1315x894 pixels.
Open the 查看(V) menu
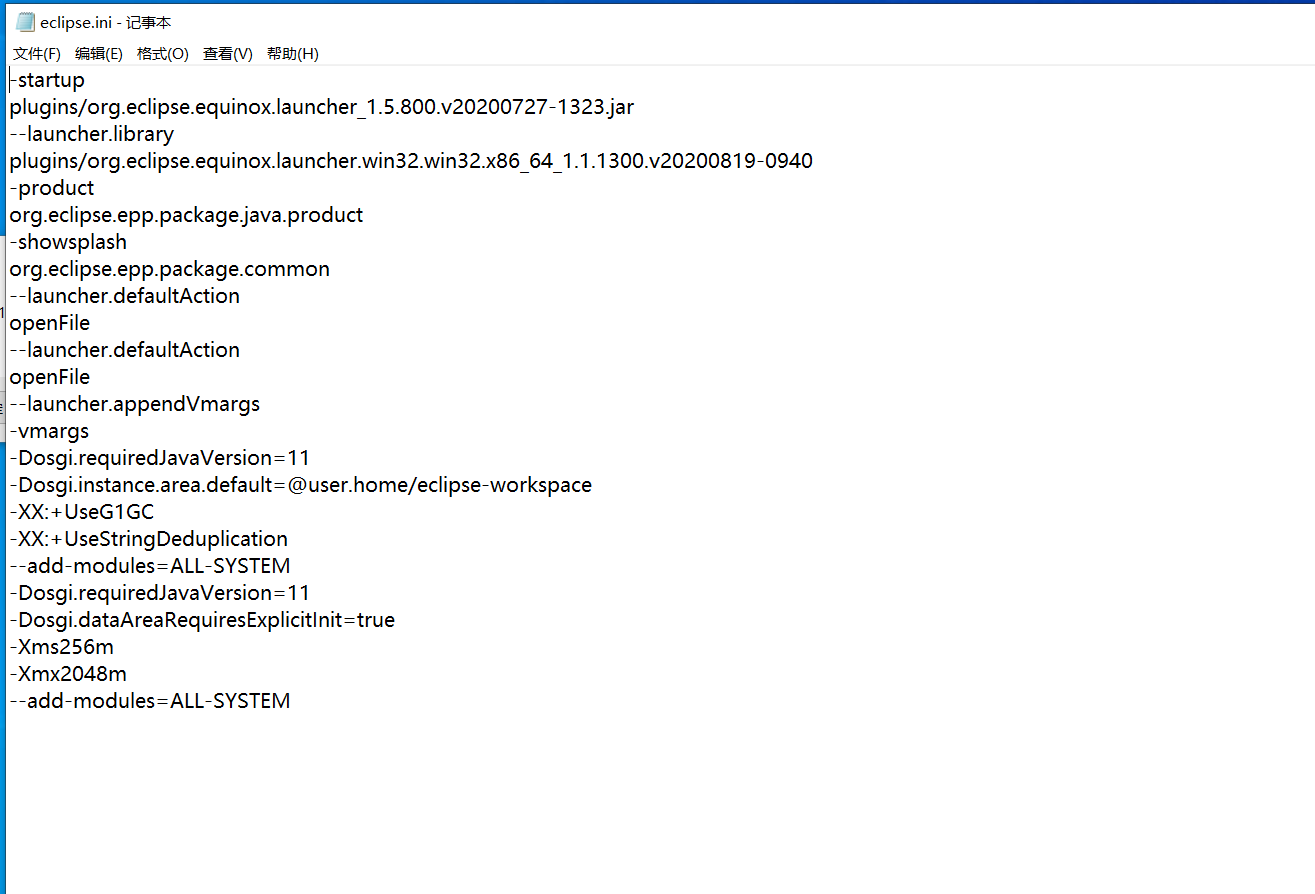pos(228,54)
